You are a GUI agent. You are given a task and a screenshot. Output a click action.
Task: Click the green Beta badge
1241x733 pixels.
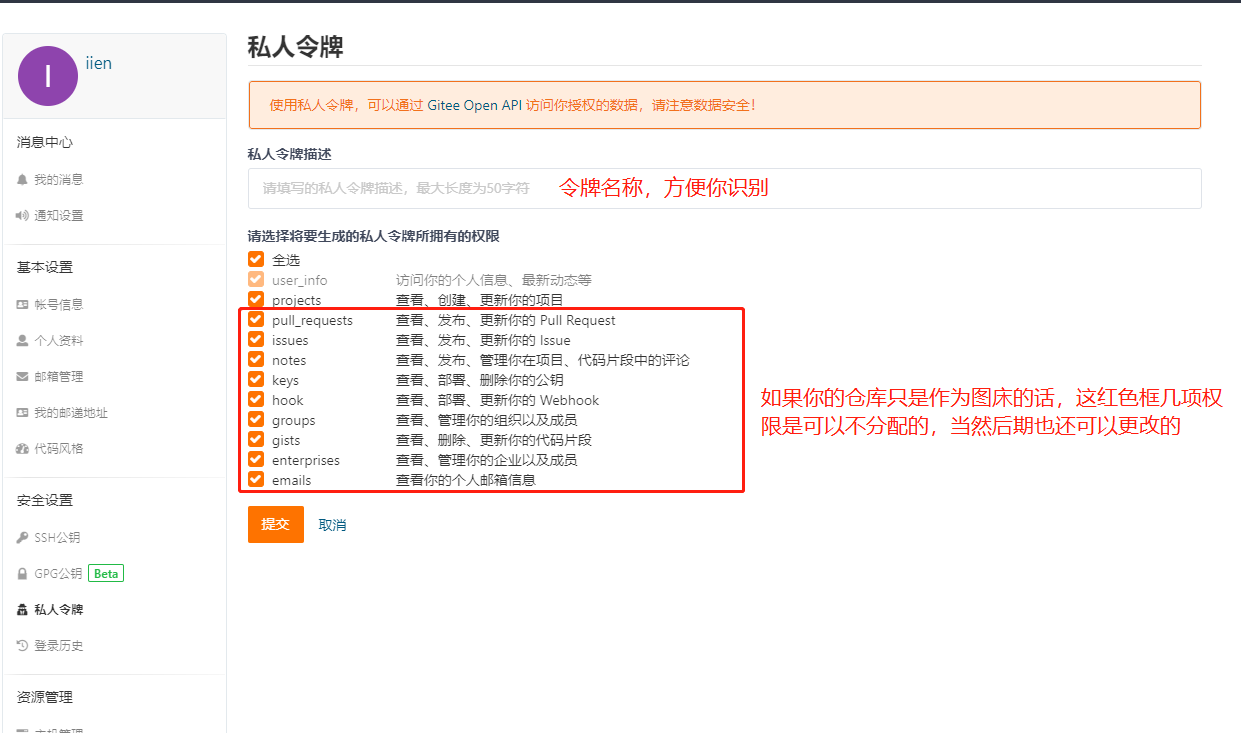[x=106, y=574]
